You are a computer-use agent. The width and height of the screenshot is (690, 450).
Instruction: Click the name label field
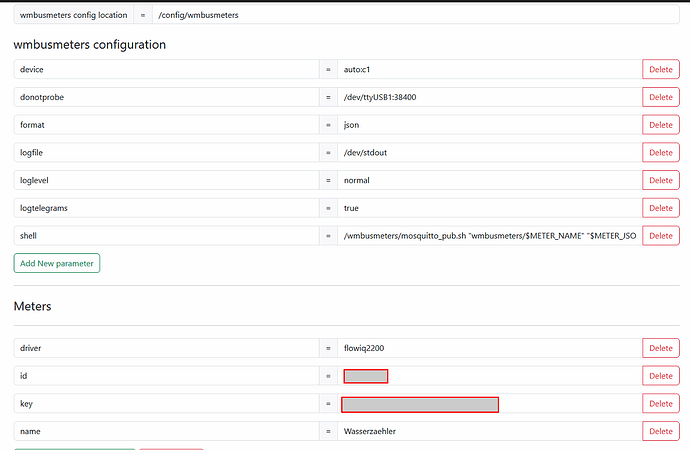point(166,431)
